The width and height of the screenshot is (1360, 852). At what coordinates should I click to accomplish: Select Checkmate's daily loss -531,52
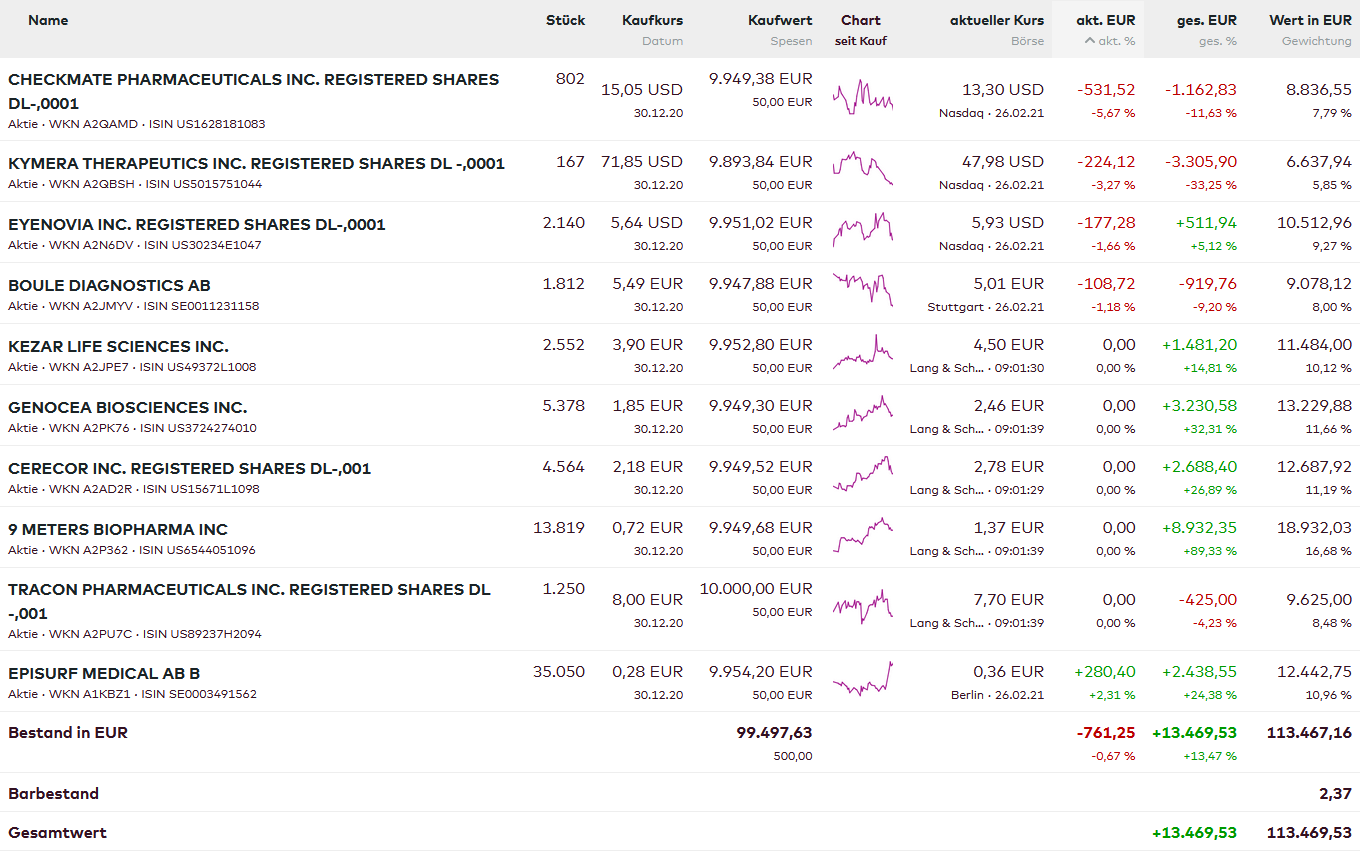[1106, 90]
